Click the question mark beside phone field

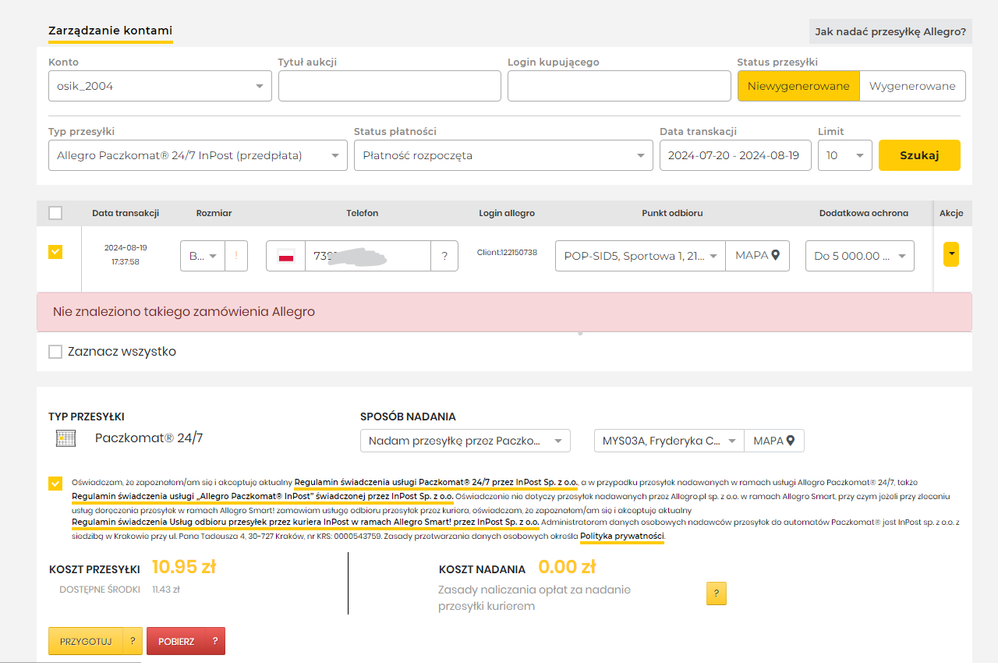click(x=444, y=256)
